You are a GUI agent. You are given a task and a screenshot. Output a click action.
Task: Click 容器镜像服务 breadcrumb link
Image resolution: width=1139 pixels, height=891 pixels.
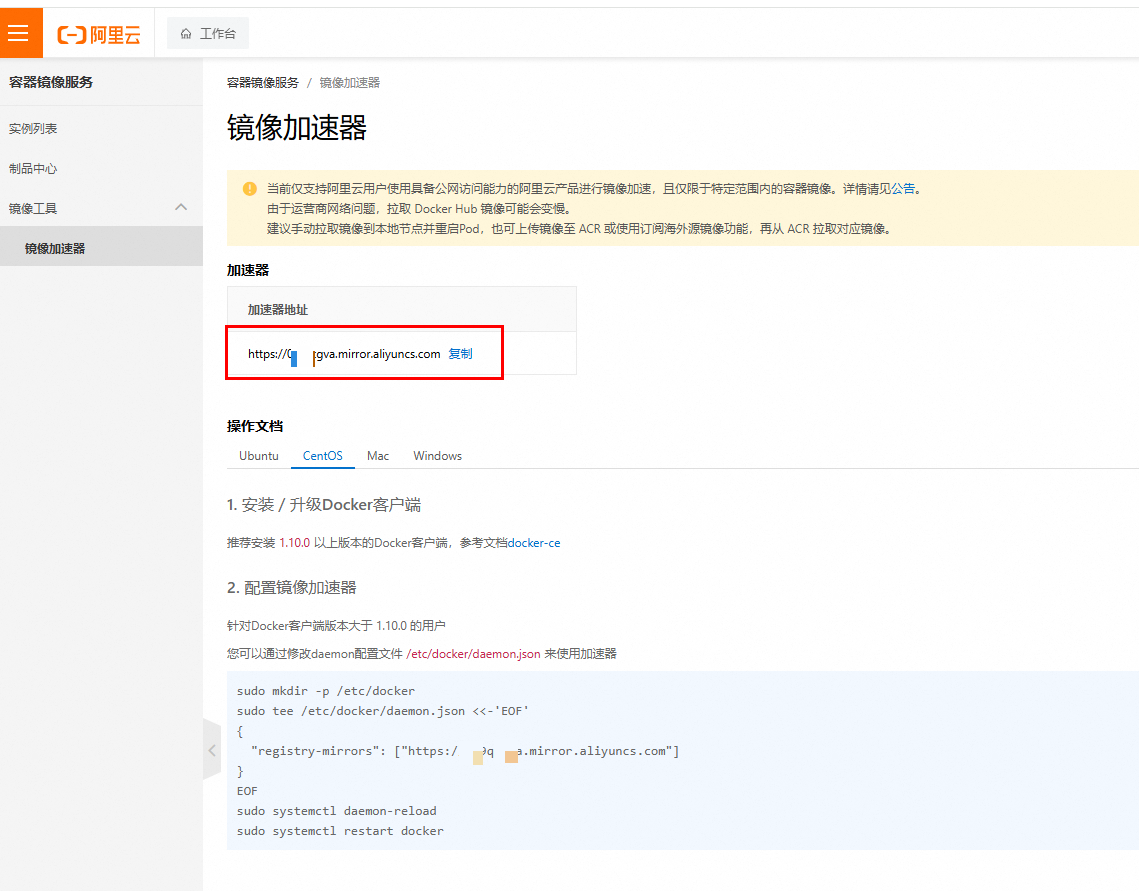262,83
